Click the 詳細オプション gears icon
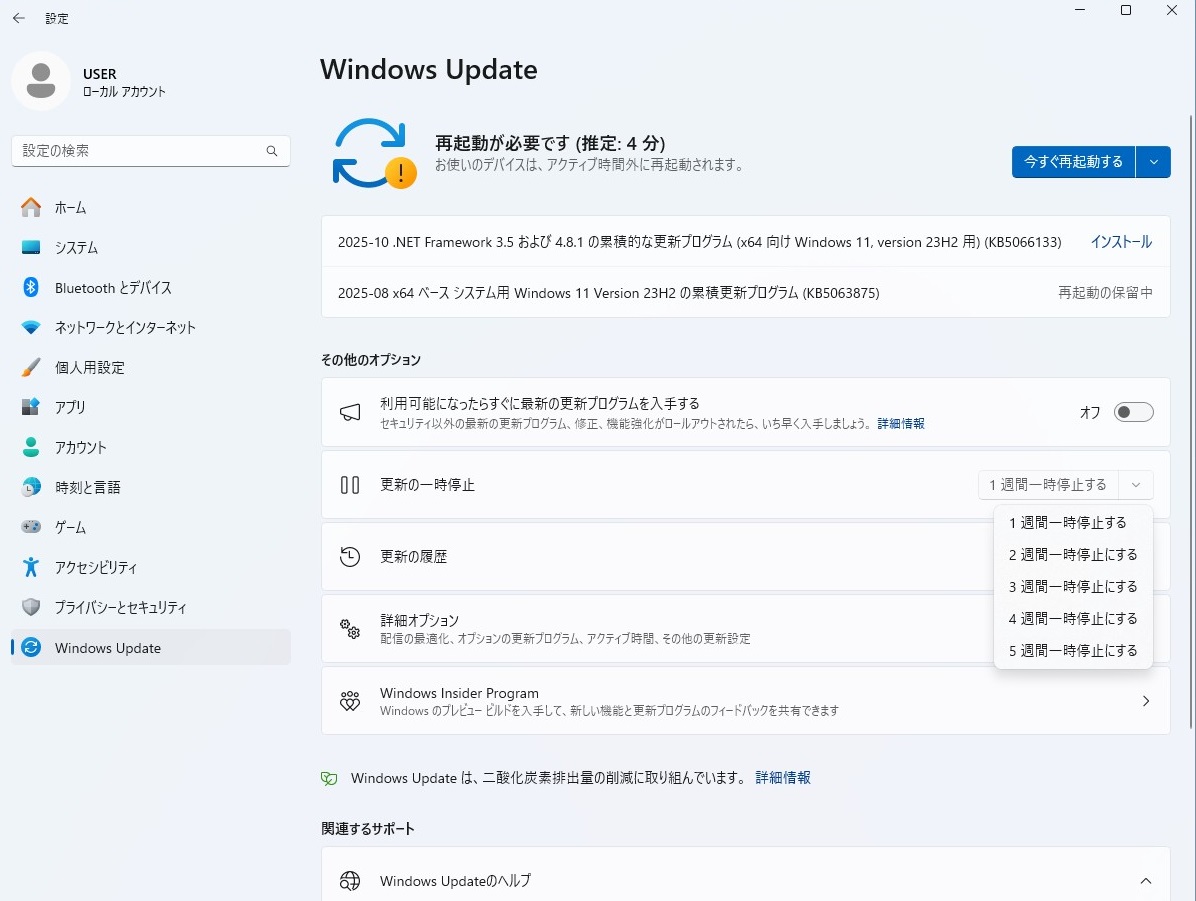 tap(350, 629)
